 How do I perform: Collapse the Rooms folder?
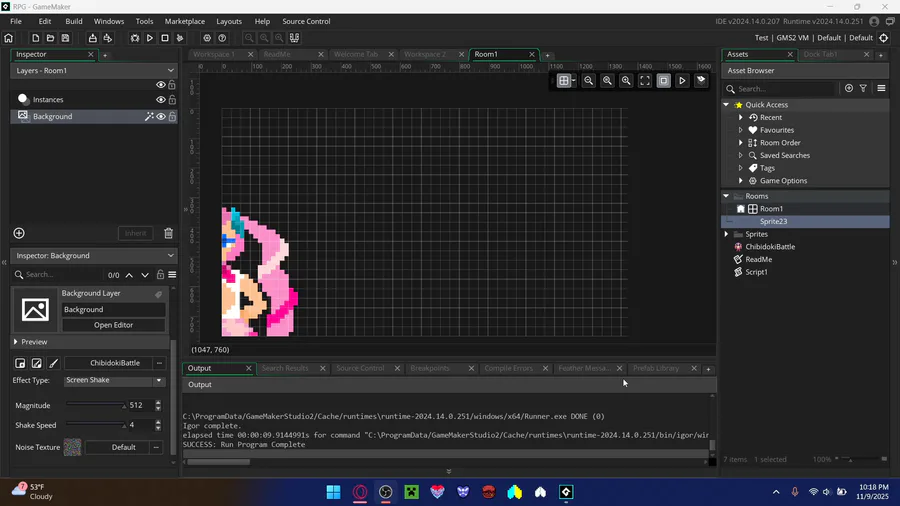(x=726, y=196)
